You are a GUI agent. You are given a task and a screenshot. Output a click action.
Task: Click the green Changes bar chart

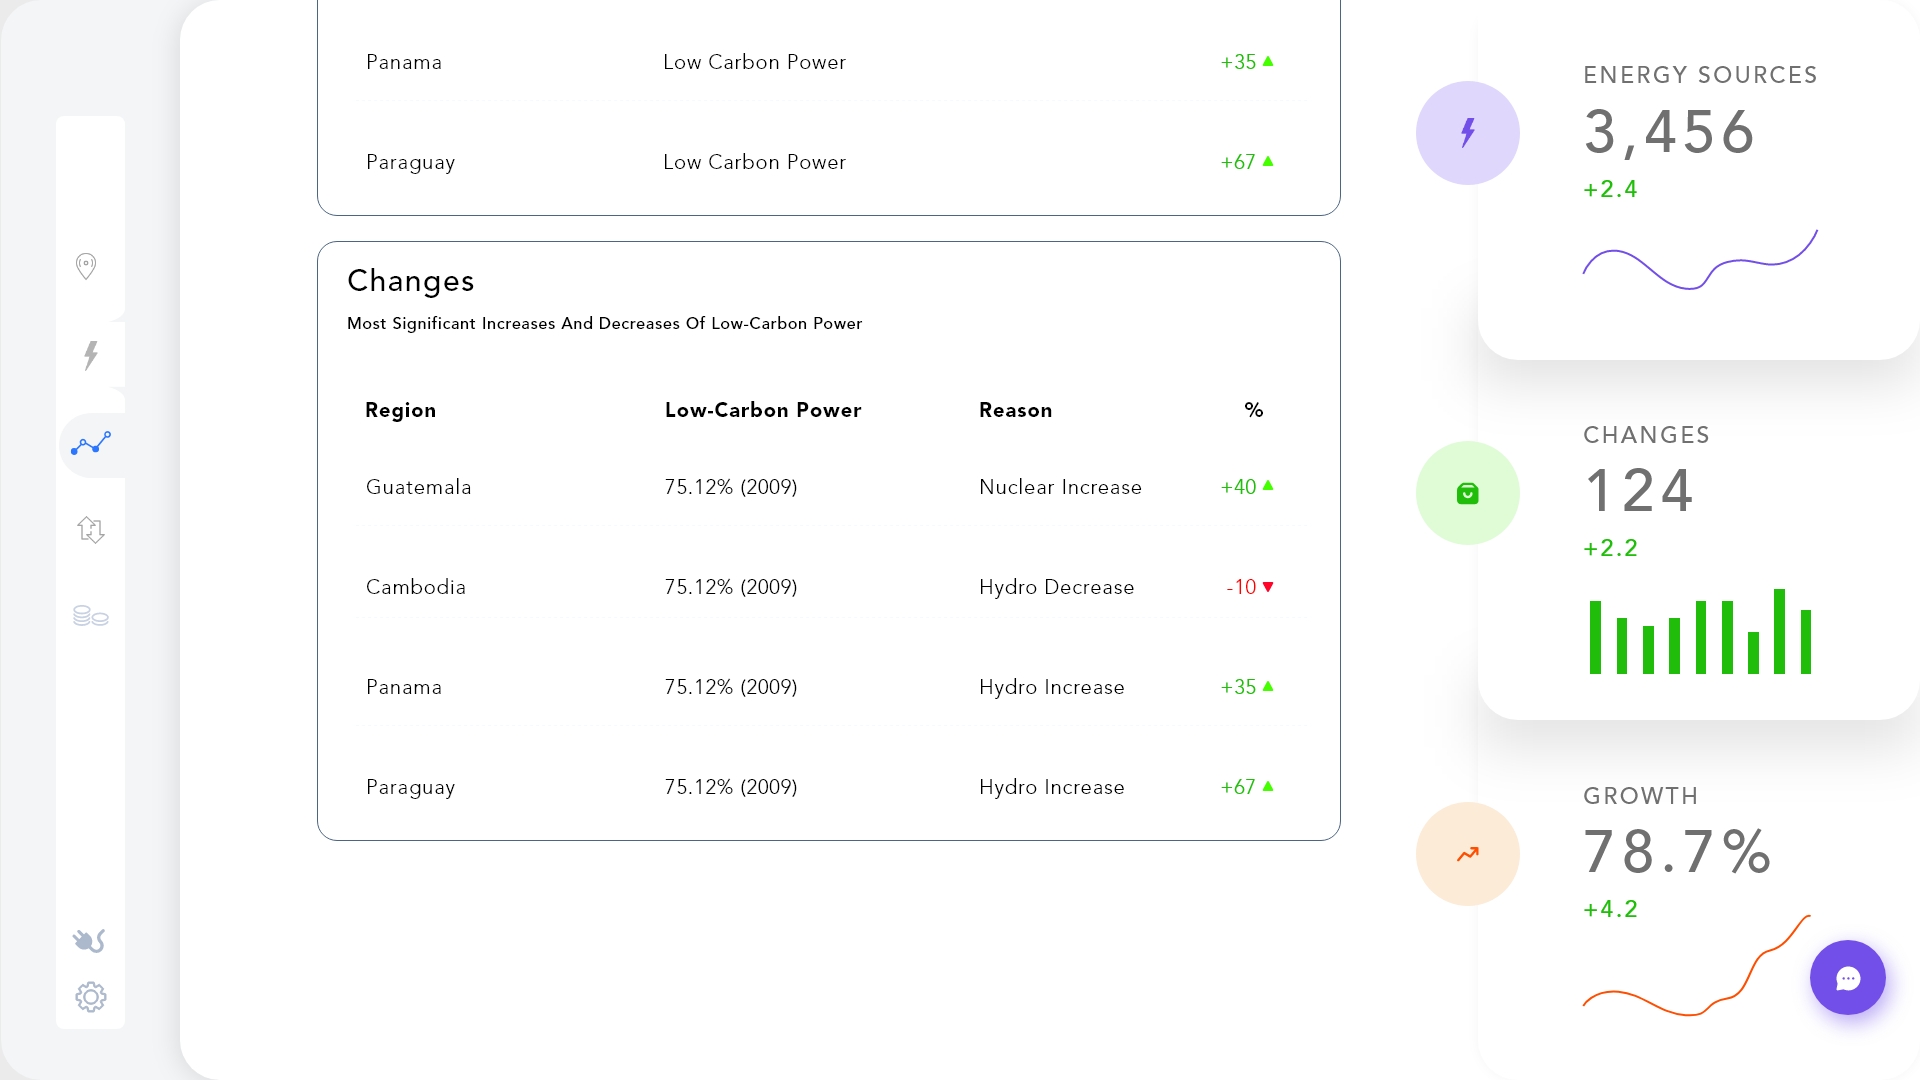coord(1700,631)
